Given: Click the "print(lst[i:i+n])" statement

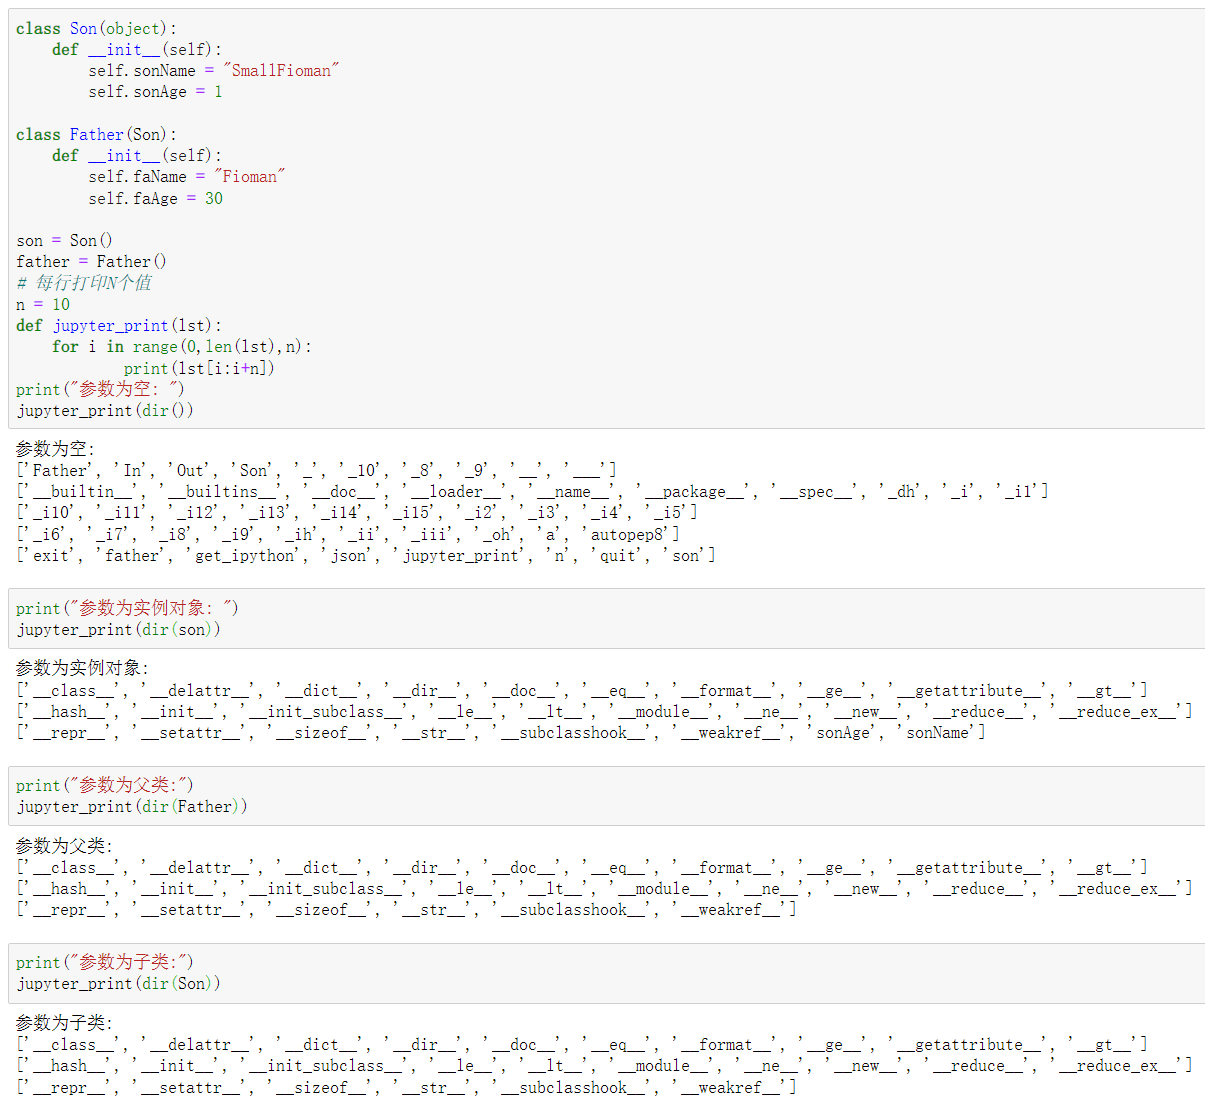Looking at the screenshot, I should pyautogui.click(x=199, y=368).
